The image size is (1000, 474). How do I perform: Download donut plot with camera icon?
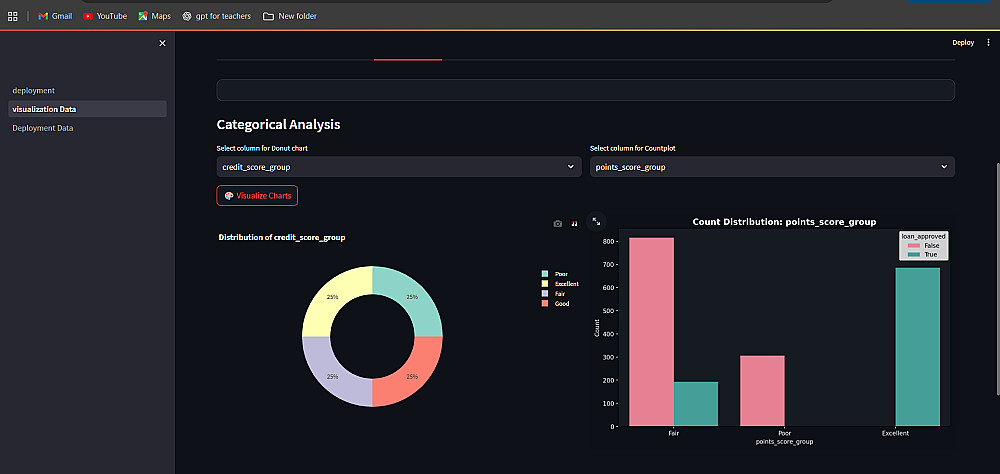tap(558, 224)
